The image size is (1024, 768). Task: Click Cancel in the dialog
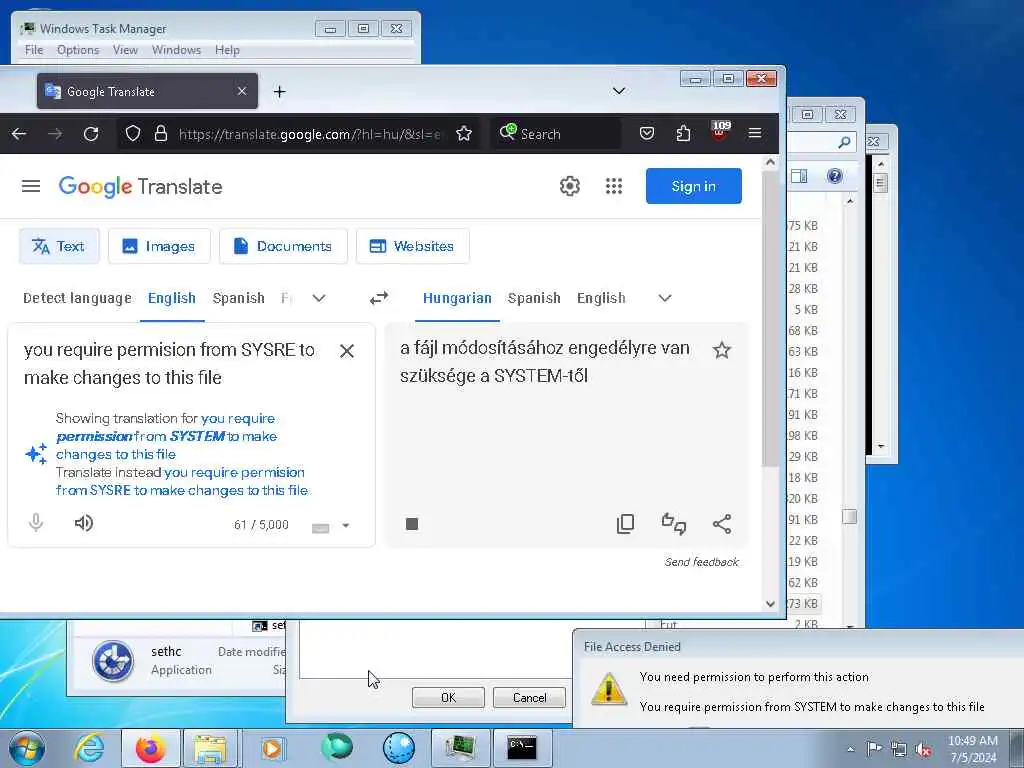(530, 697)
